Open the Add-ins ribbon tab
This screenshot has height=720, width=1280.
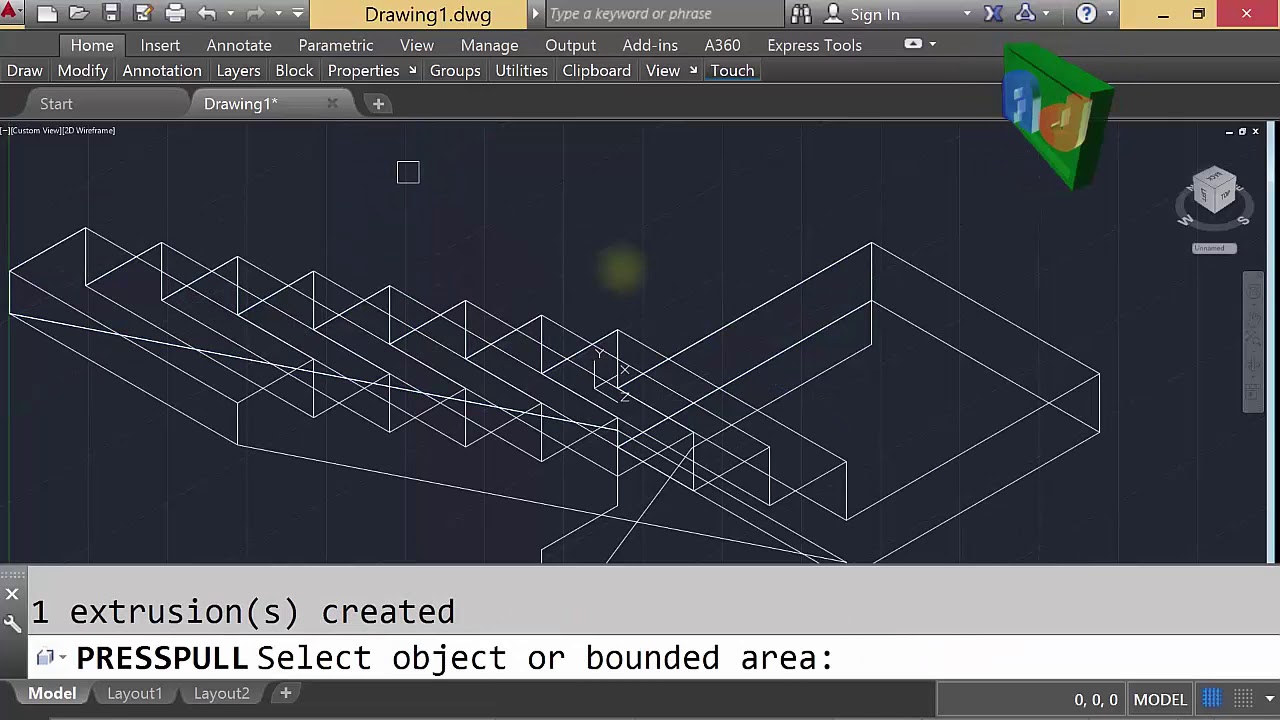650,45
